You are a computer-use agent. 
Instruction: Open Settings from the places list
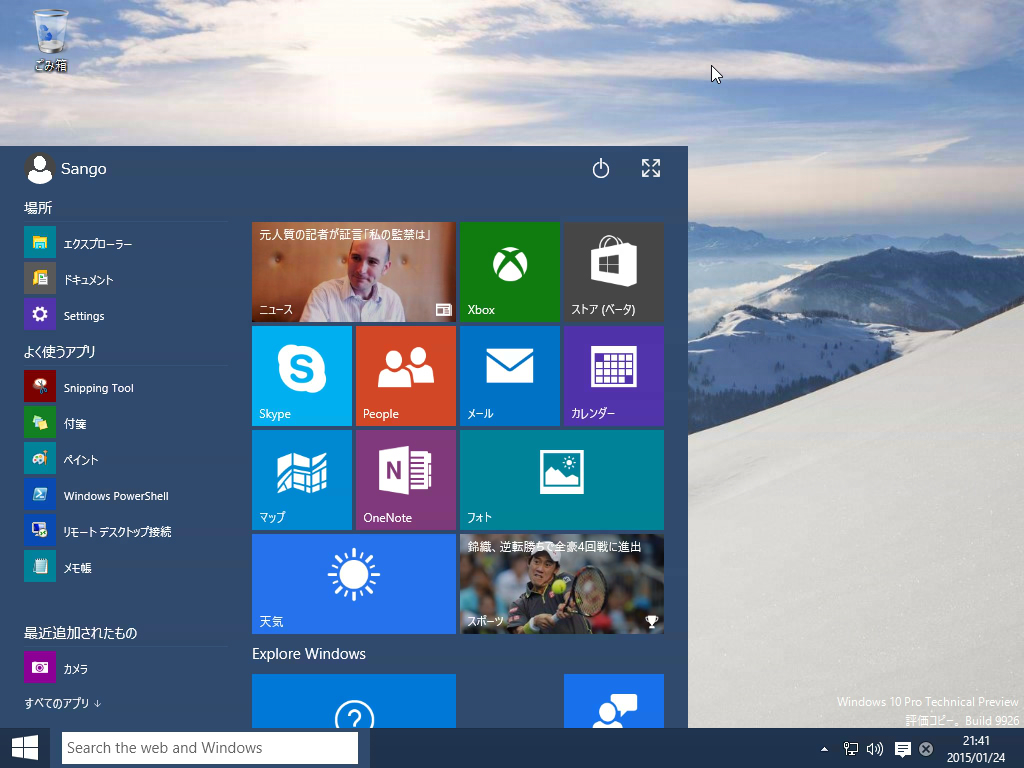click(x=125, y=315)
